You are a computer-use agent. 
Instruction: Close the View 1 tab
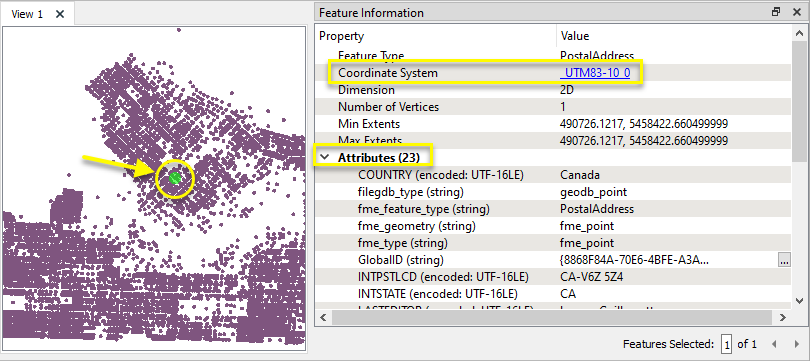pyautogui.click(x=60, y=14)
